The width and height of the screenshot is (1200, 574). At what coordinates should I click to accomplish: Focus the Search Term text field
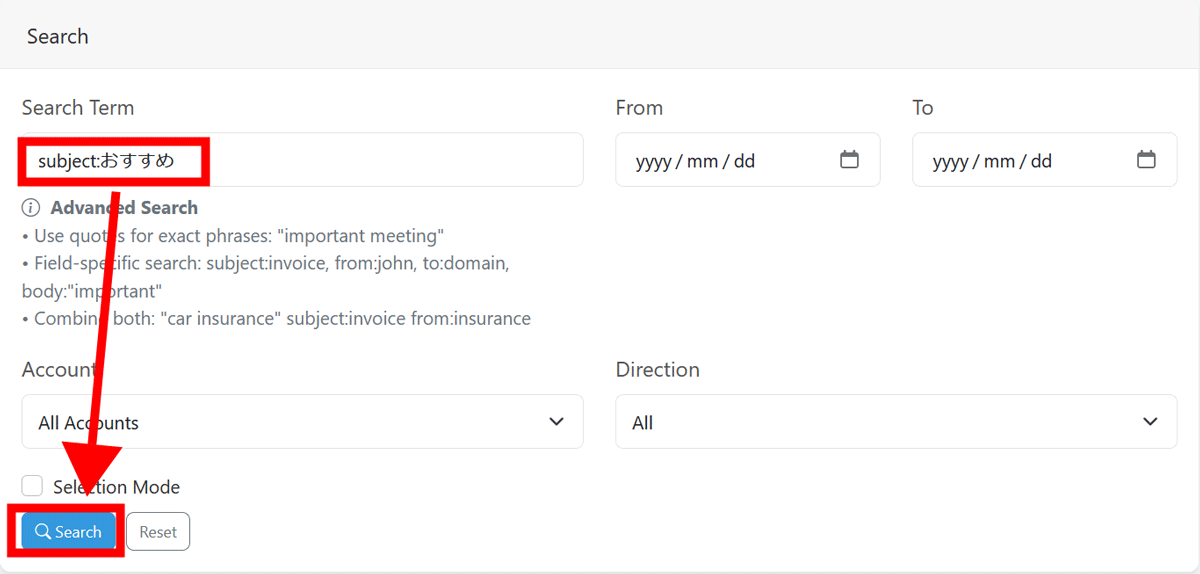click(x=390, y=160)
